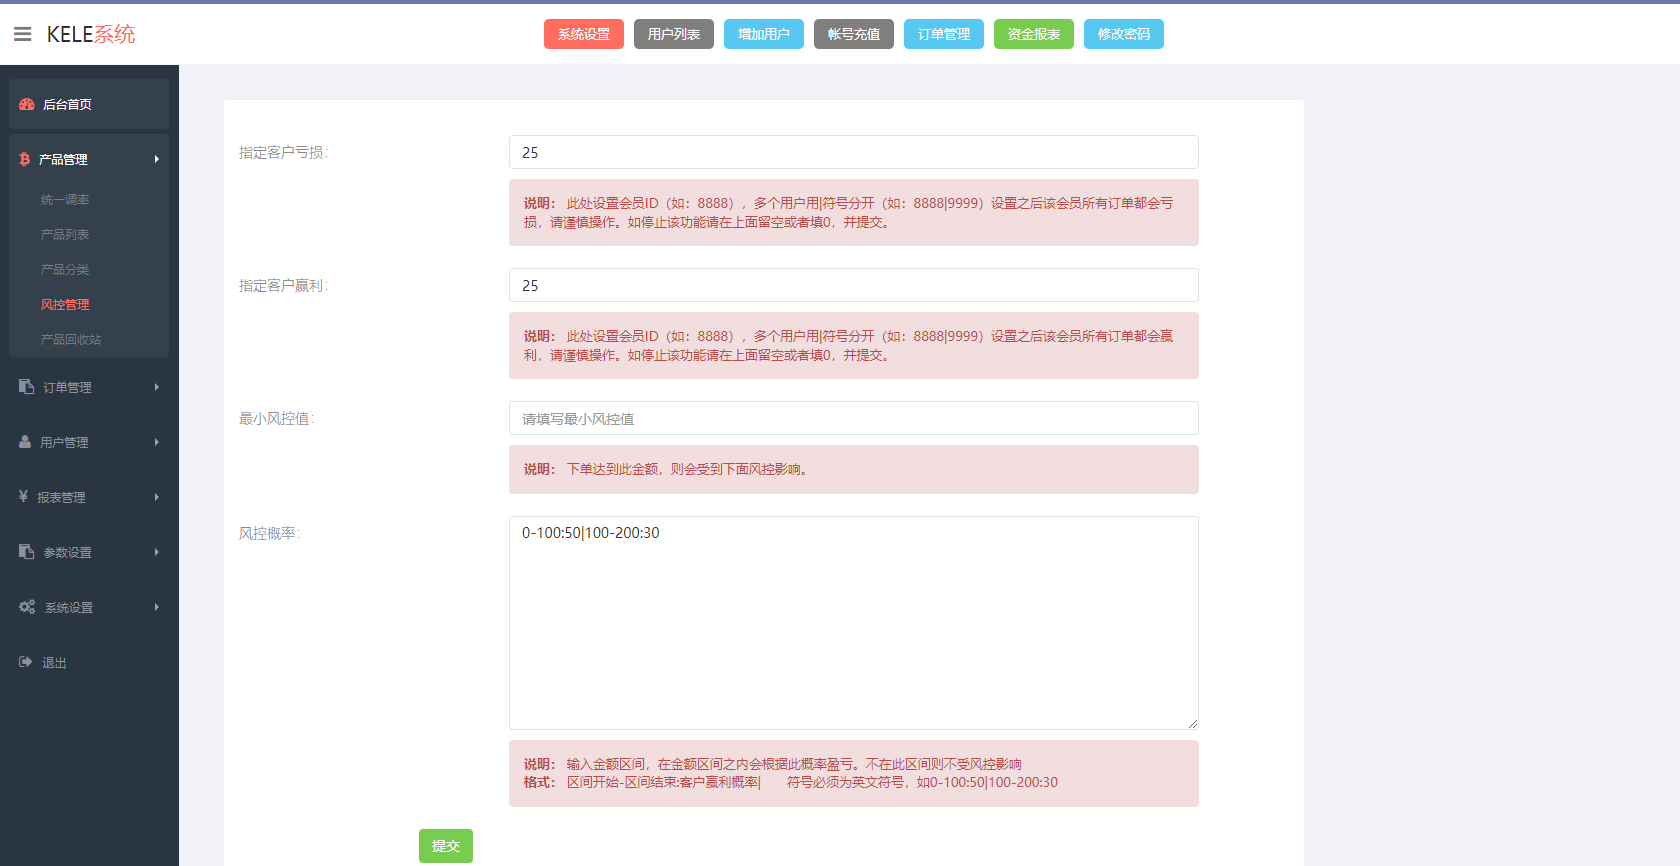
Task: Click the 订单管理 sidebar icon
Action: [27, 387]
